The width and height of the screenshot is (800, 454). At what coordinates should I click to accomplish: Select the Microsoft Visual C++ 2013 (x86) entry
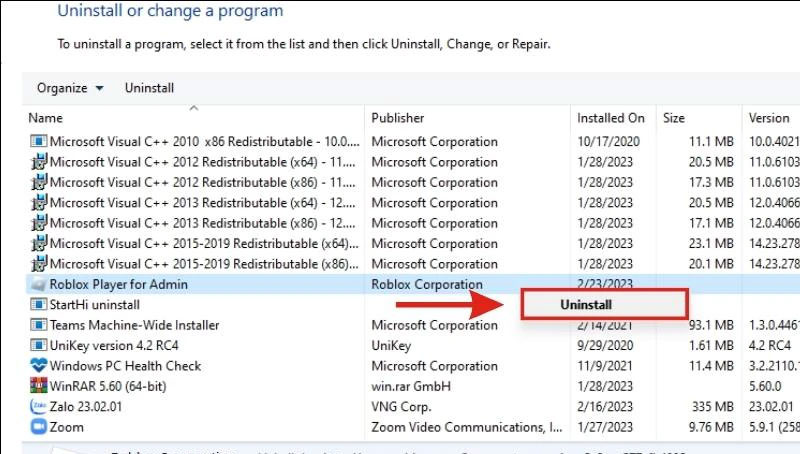click(x=198, y=223)
